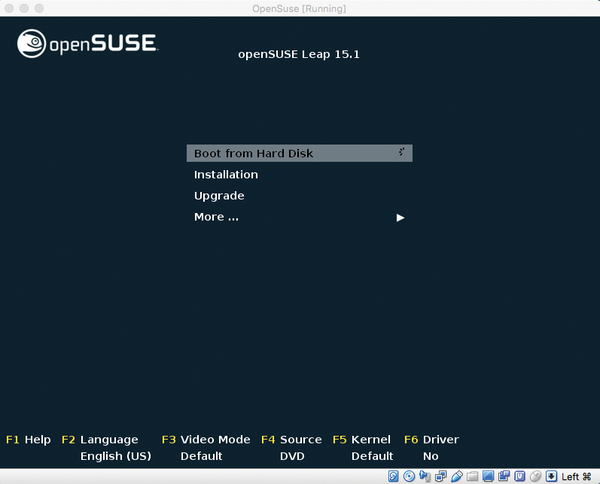The image size is (600, 484).
Task: Click the recording status icon
Action: [504, 476]
